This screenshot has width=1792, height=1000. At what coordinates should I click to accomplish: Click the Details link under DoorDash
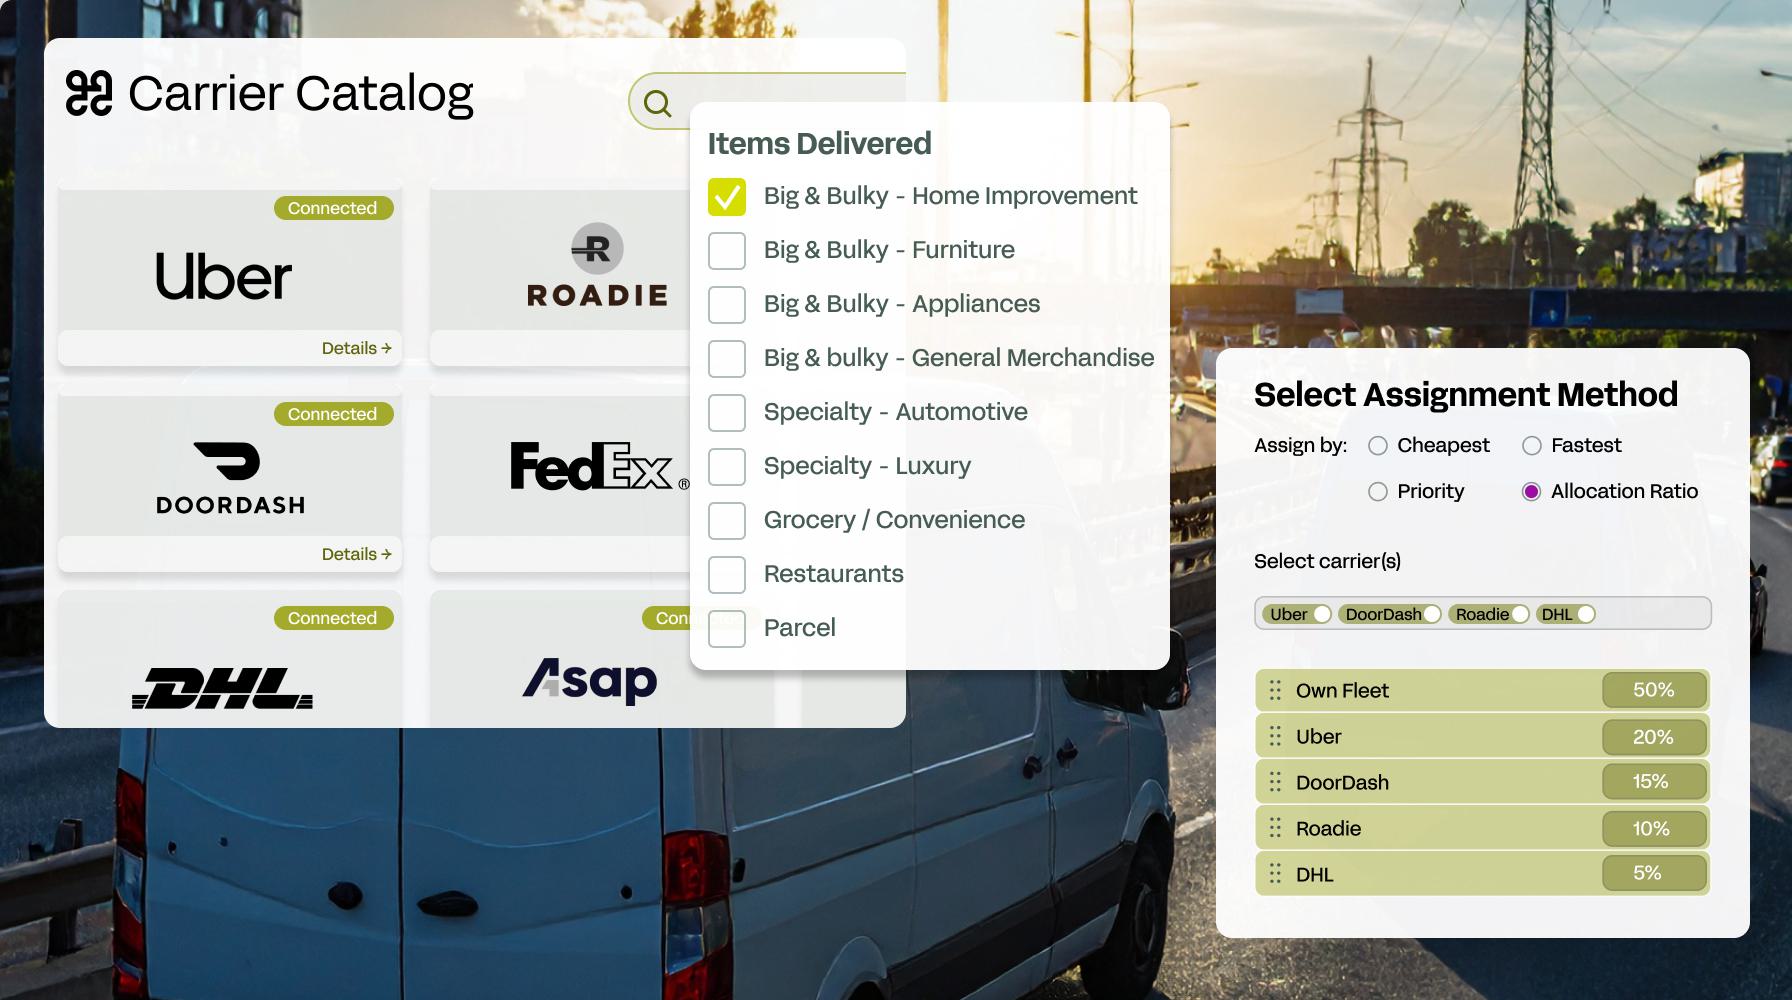pyautogui.click(x=356, y=554)
